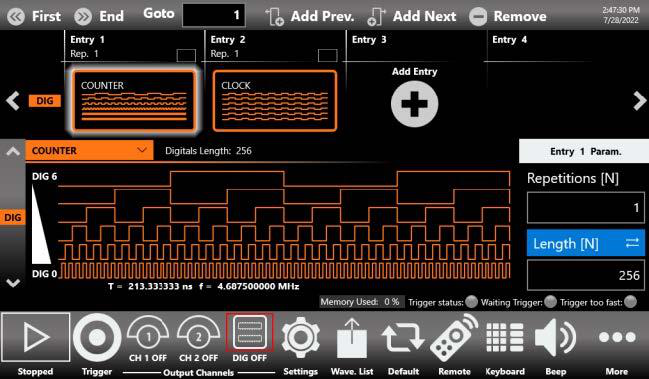Viewport: 649px width, 379px height.
Task: Jump to the First entry
Action: [34, 17]
